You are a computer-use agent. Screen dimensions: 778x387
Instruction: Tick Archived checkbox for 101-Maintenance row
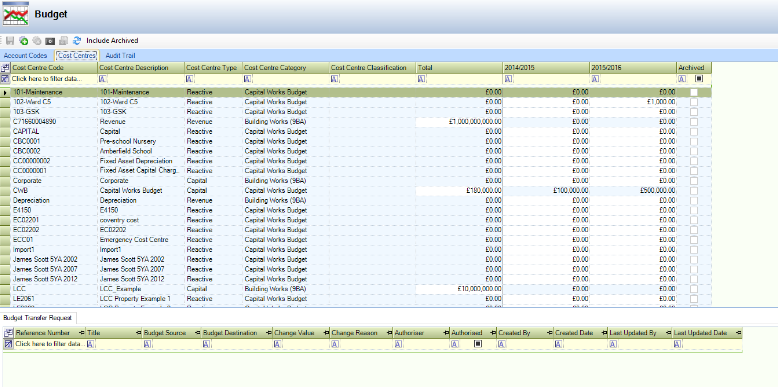click(694, 92)
